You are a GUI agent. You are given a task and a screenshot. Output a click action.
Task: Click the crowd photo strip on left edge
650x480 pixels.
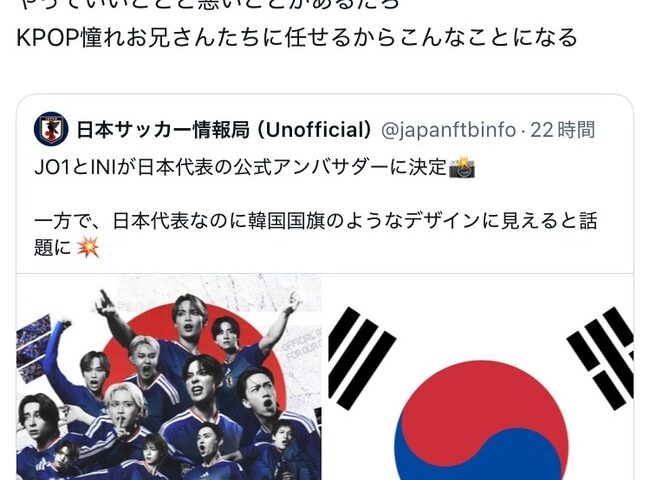pyautogui.click(x=31, y=348)
